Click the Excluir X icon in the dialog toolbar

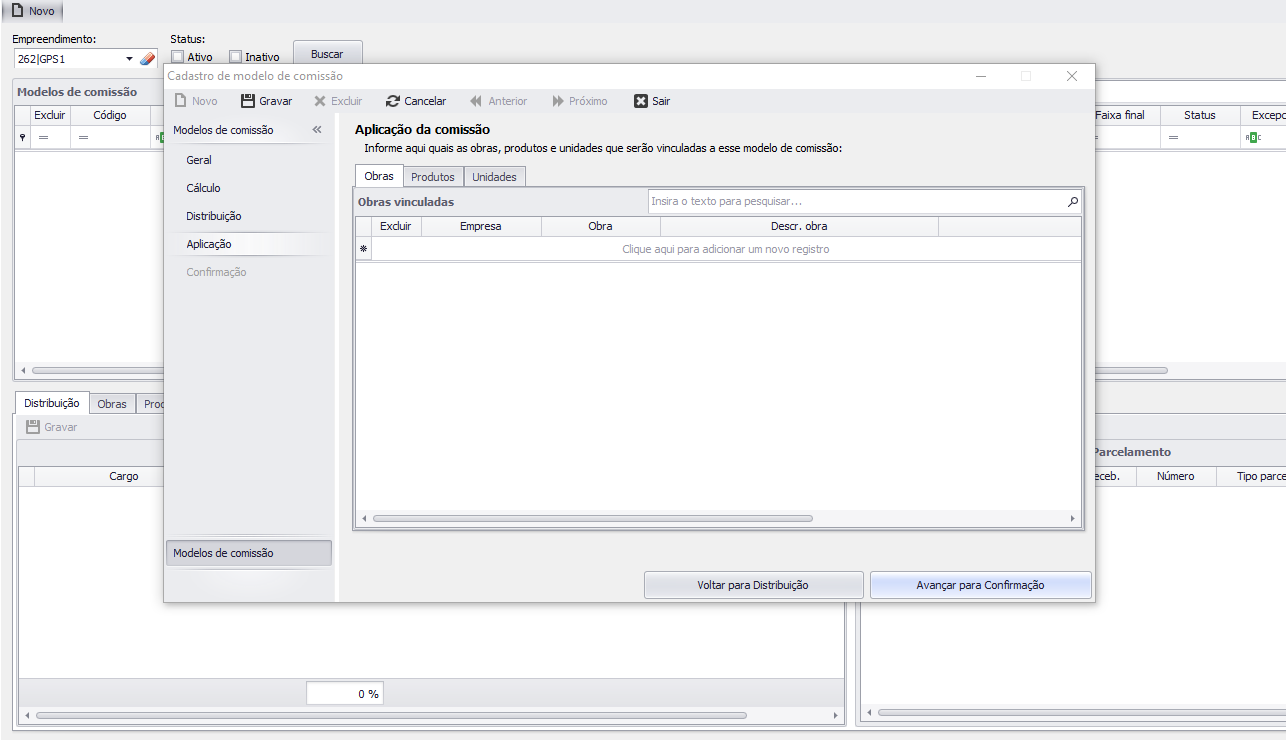(x=320, y=101)
